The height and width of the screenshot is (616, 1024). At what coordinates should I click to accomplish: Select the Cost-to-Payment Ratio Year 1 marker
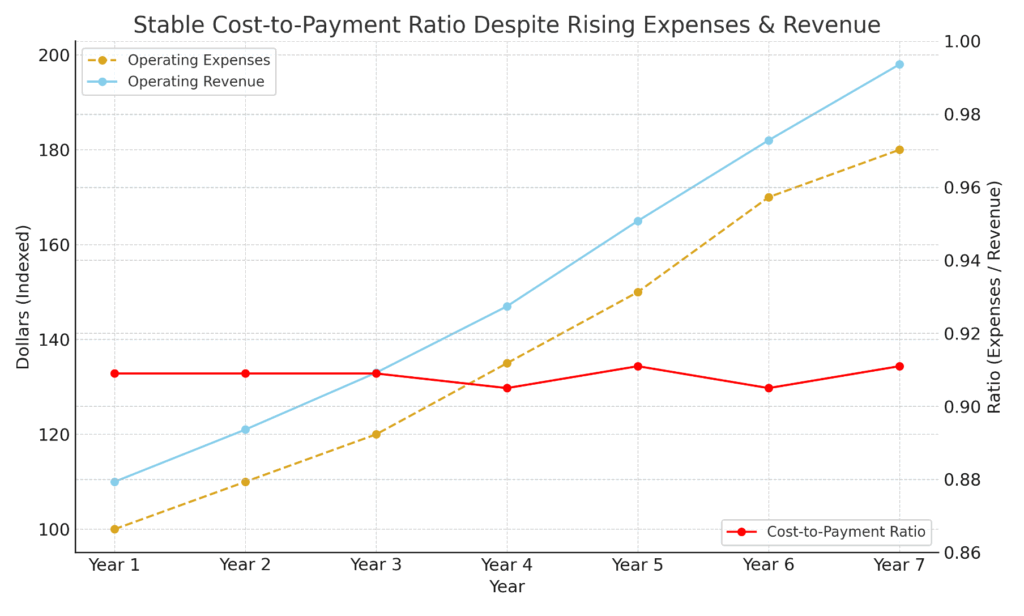(114, 373)
